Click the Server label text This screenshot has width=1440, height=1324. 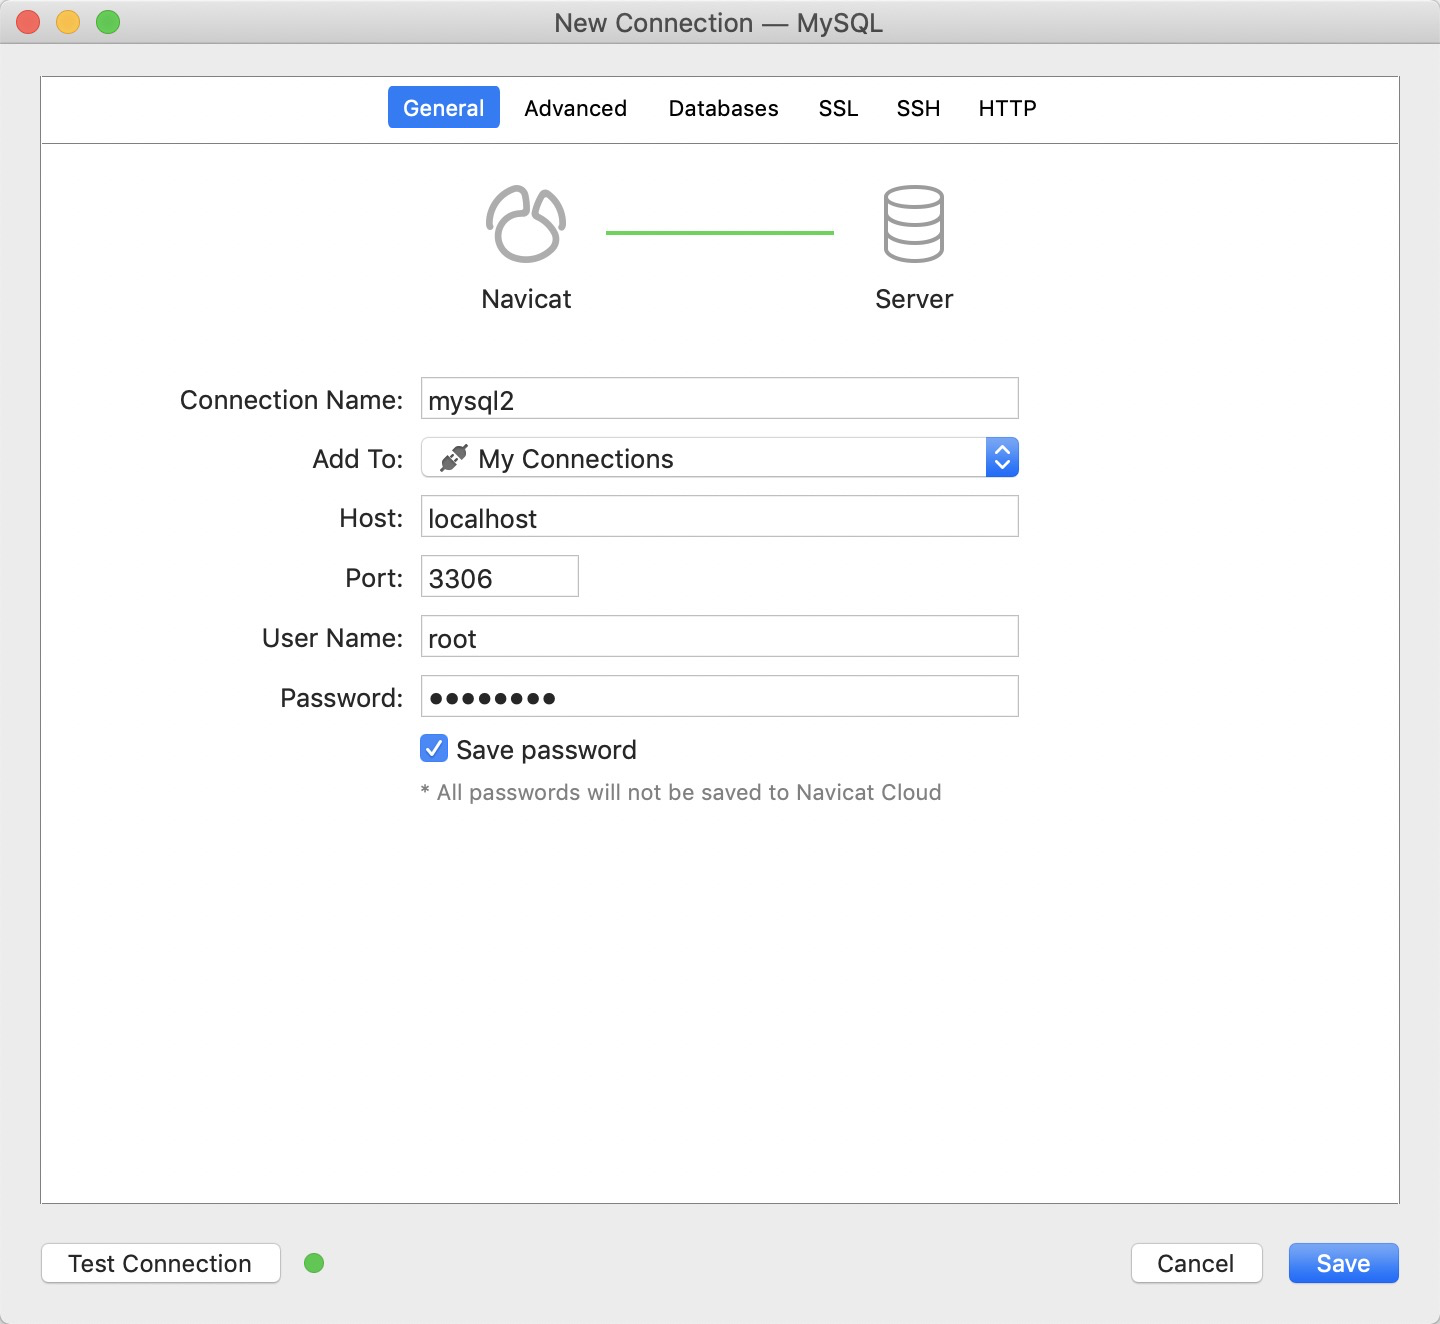(914, 299)
